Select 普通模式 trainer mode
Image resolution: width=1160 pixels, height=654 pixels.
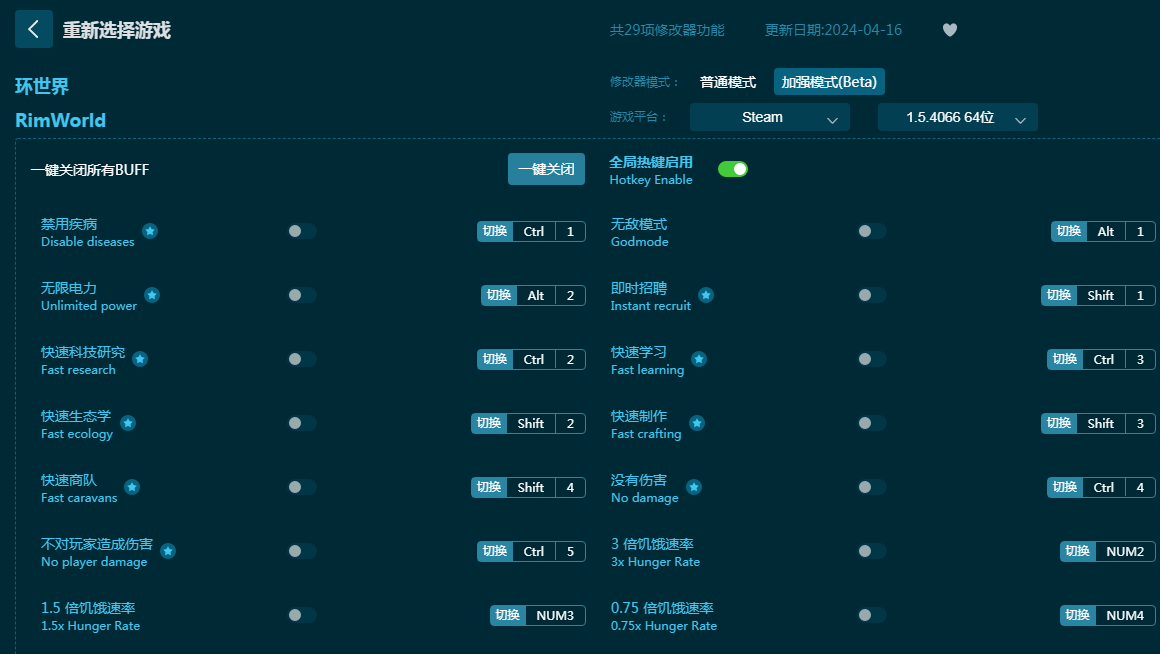tap(728, 82)
